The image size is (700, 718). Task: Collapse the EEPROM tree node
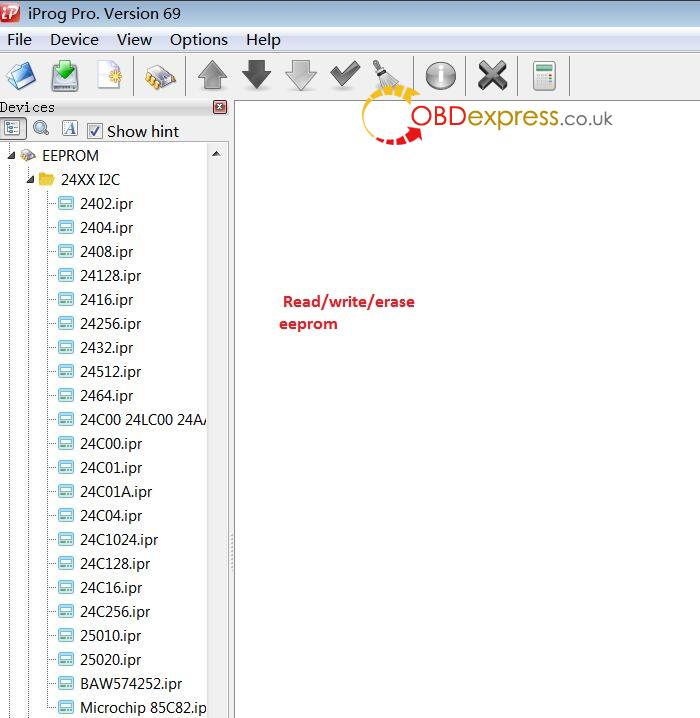pyautogui.click(x=12, y=155)
